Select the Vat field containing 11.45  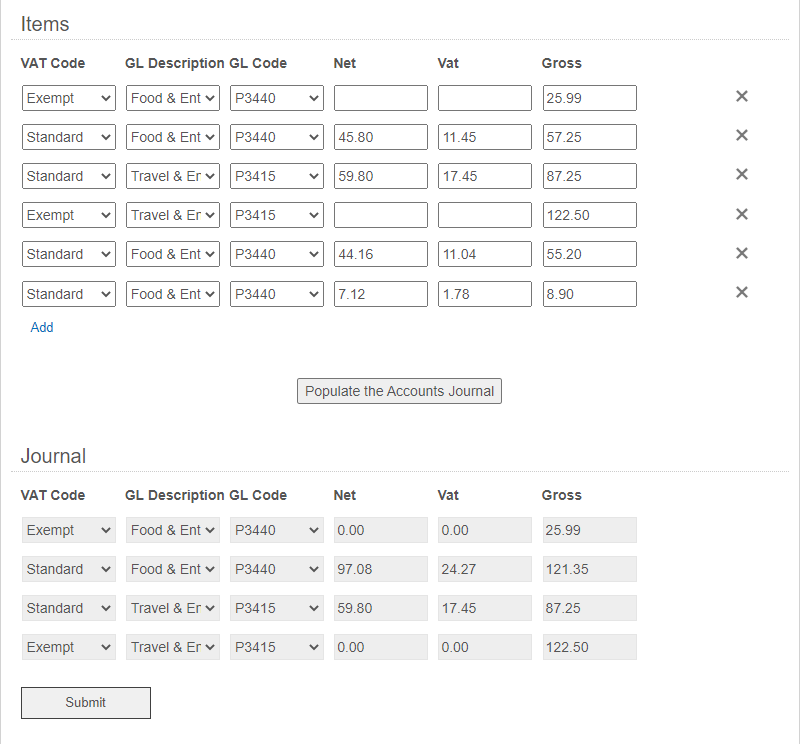(485, 137)
